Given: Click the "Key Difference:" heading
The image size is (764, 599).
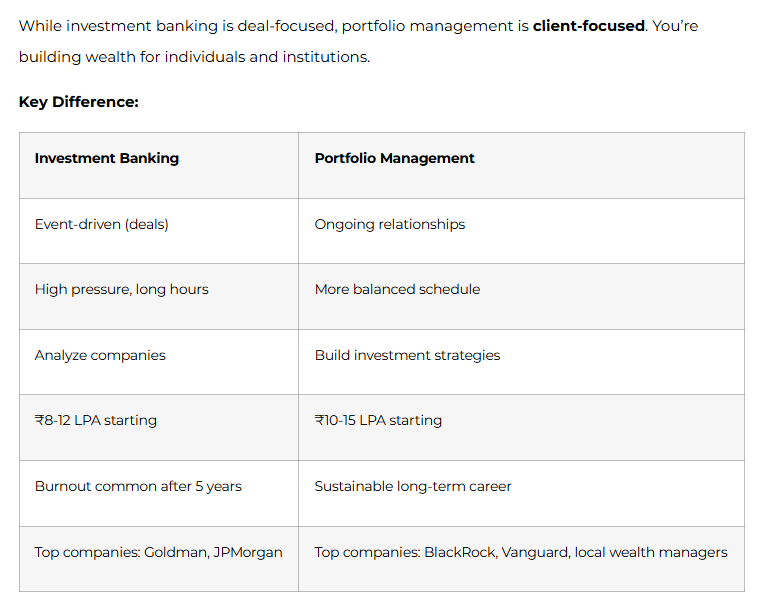Looking at the screenshot, I should coord(78,102).
